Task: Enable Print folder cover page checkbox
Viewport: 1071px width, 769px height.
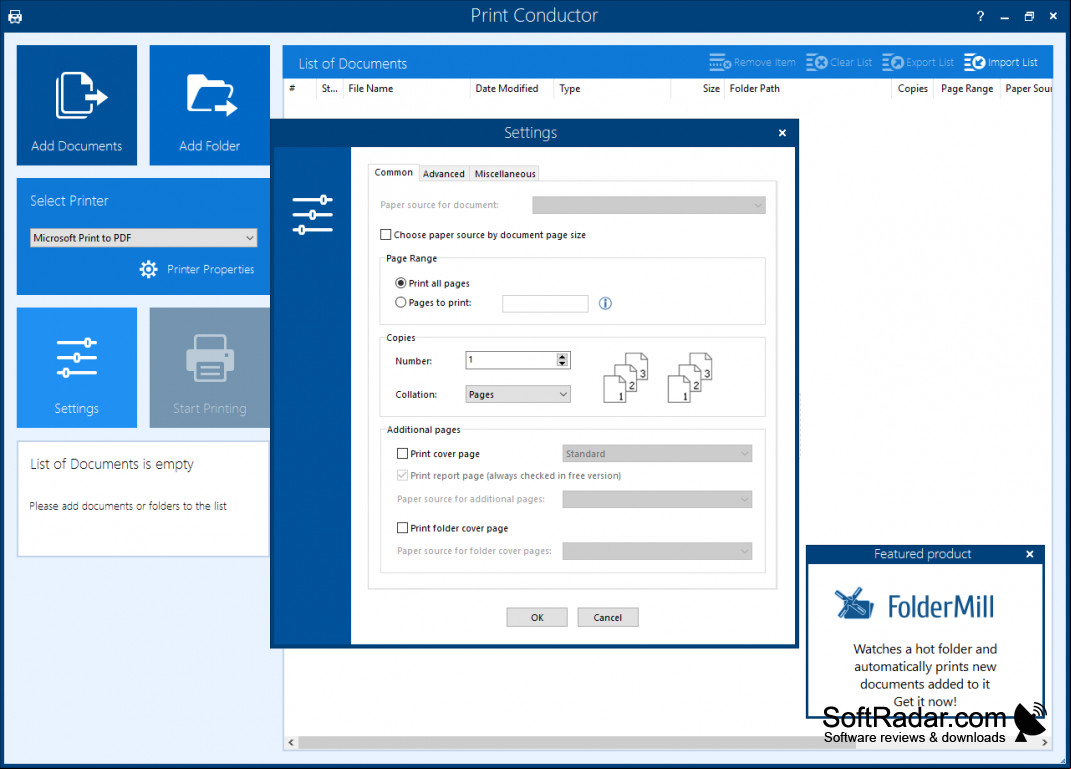Action: [402, 528]
